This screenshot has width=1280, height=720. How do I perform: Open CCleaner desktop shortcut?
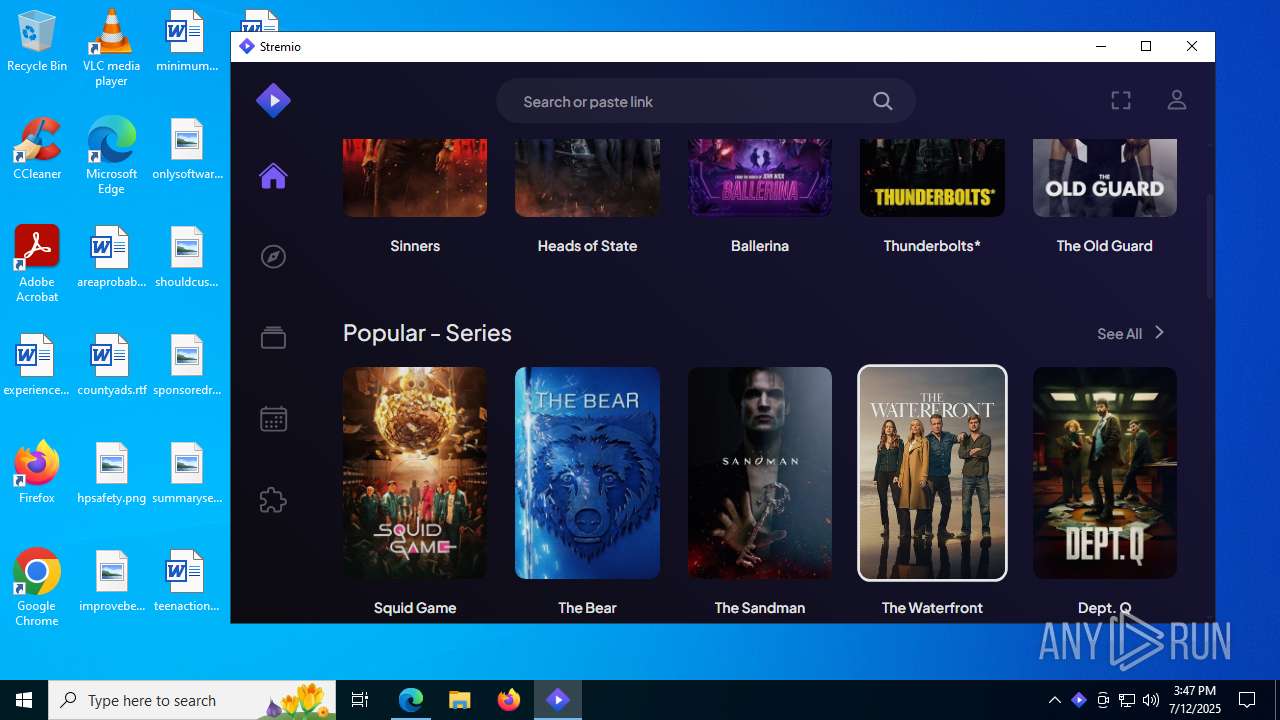37,150
